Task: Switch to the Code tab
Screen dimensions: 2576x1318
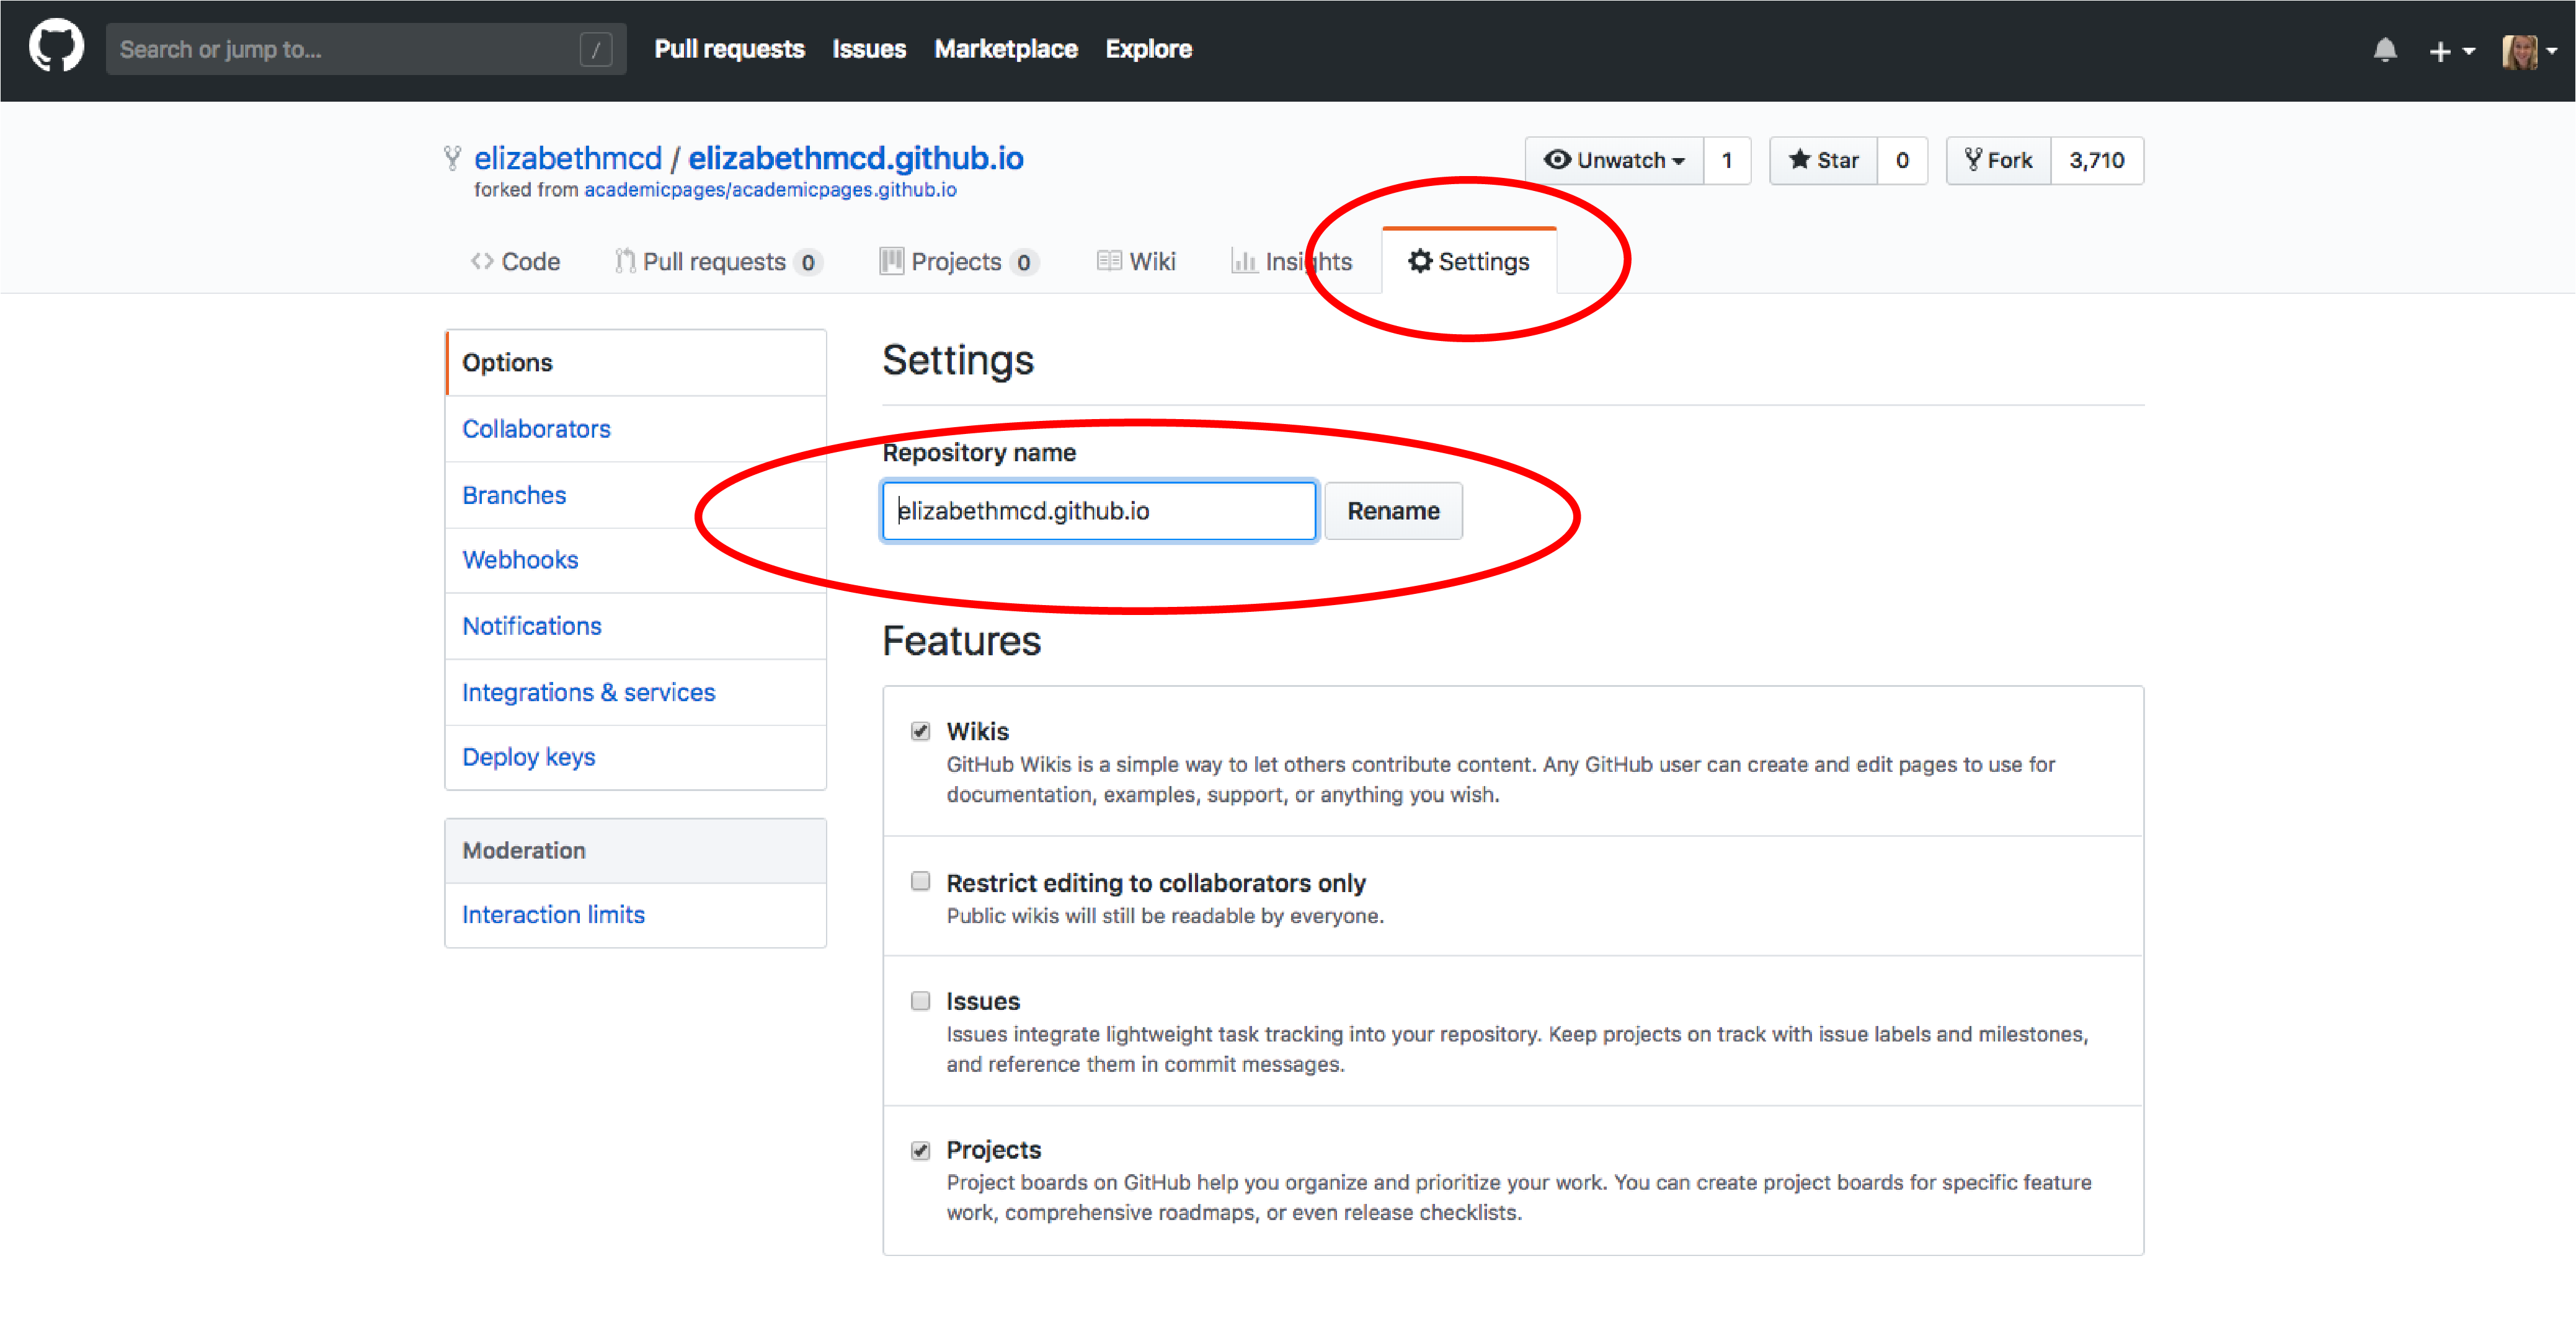Action: point(515,262)
